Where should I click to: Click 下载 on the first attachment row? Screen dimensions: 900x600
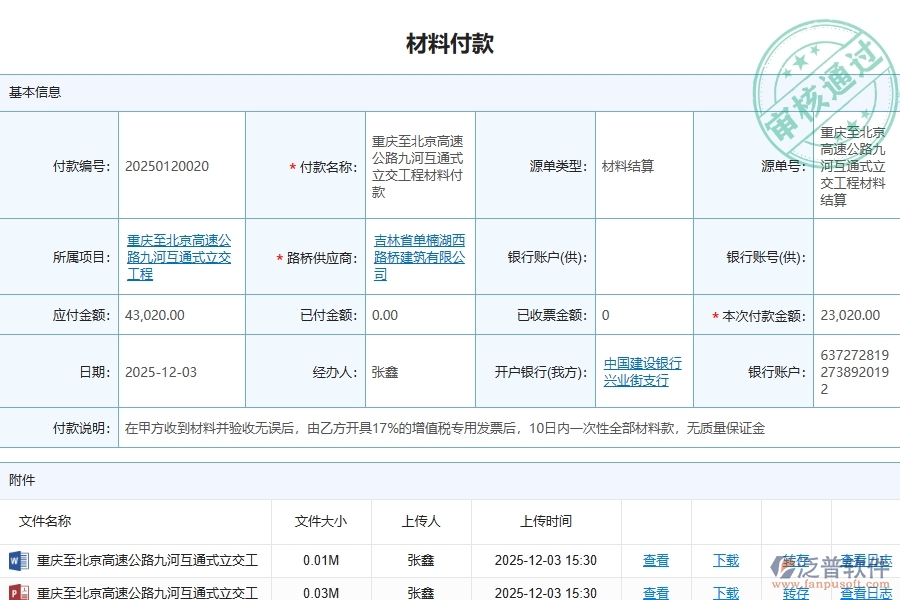pos(725,561)
